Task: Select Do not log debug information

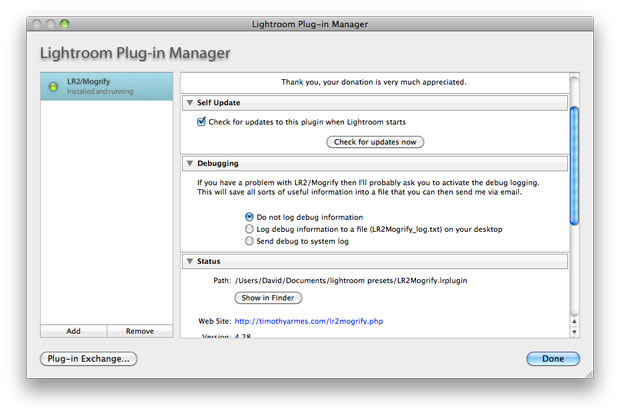Action: point(249,217)
